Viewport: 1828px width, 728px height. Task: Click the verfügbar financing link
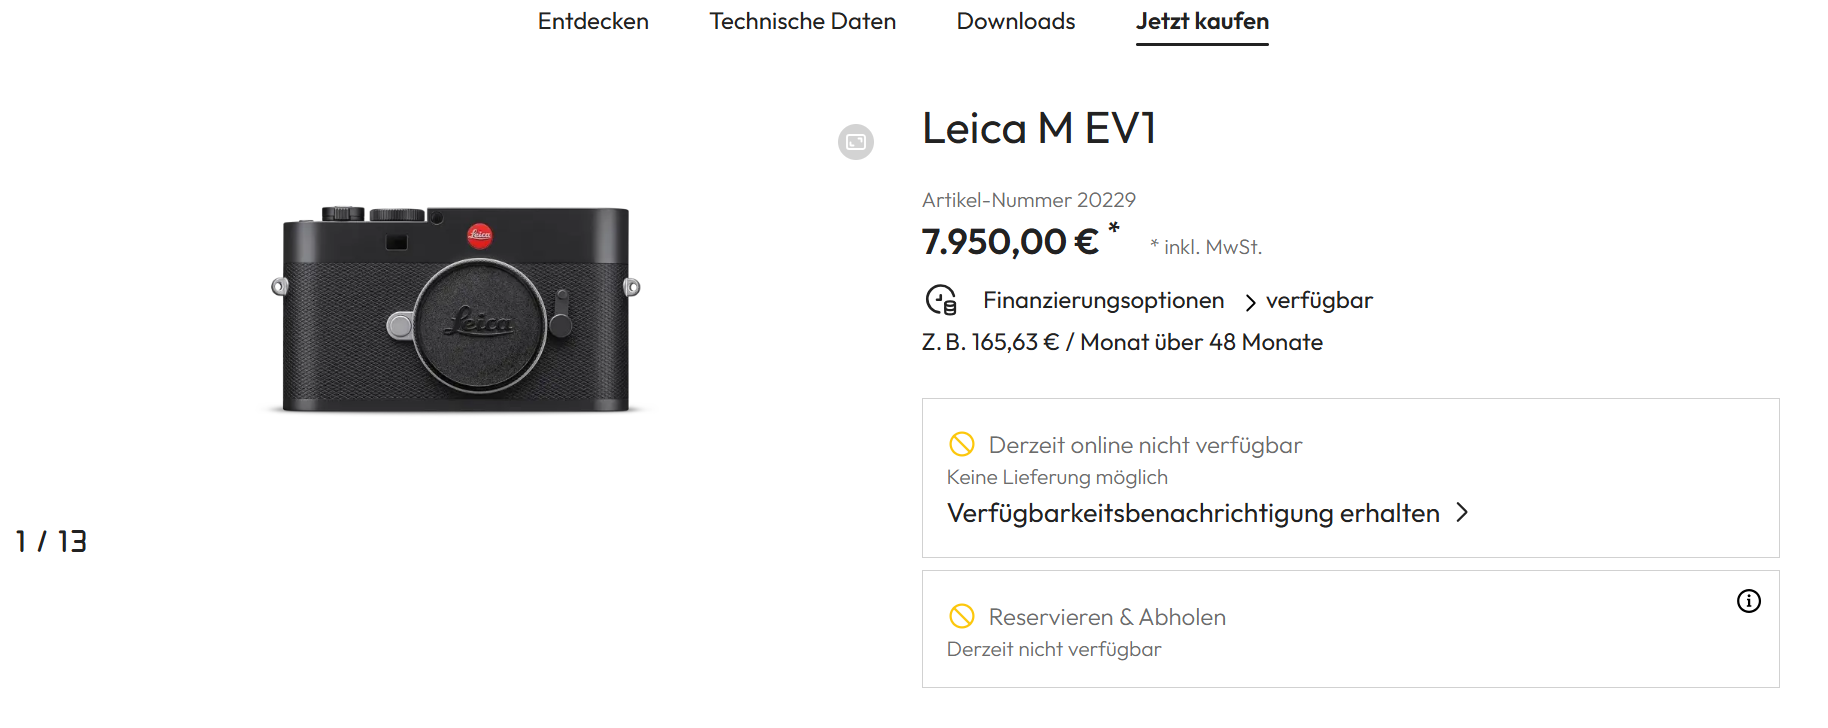1319,300
